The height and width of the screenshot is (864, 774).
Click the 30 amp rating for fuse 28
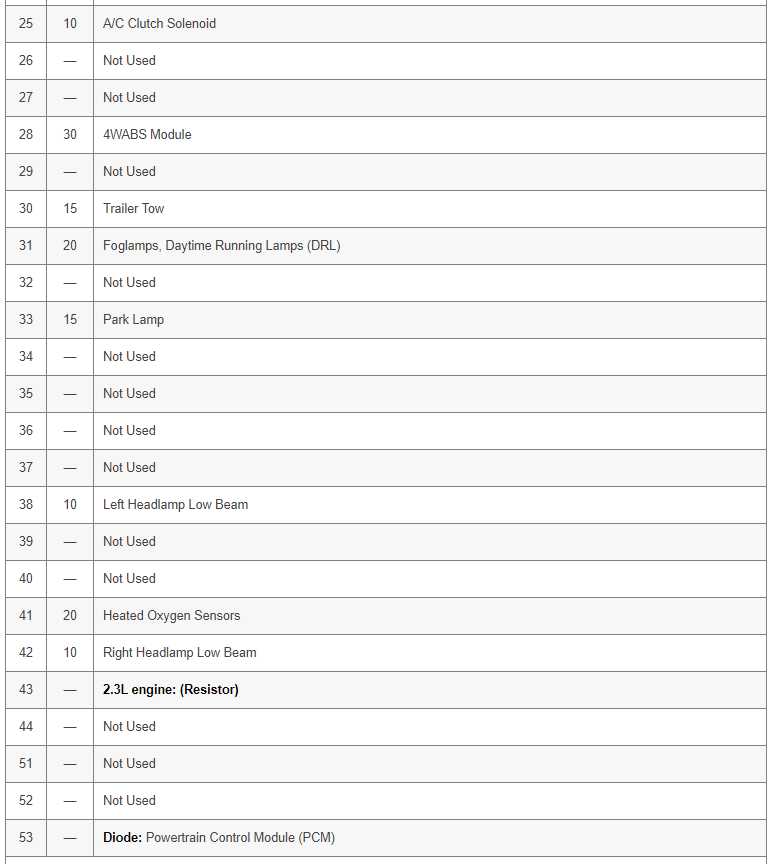pyautogui.click(x=70, y=134)
